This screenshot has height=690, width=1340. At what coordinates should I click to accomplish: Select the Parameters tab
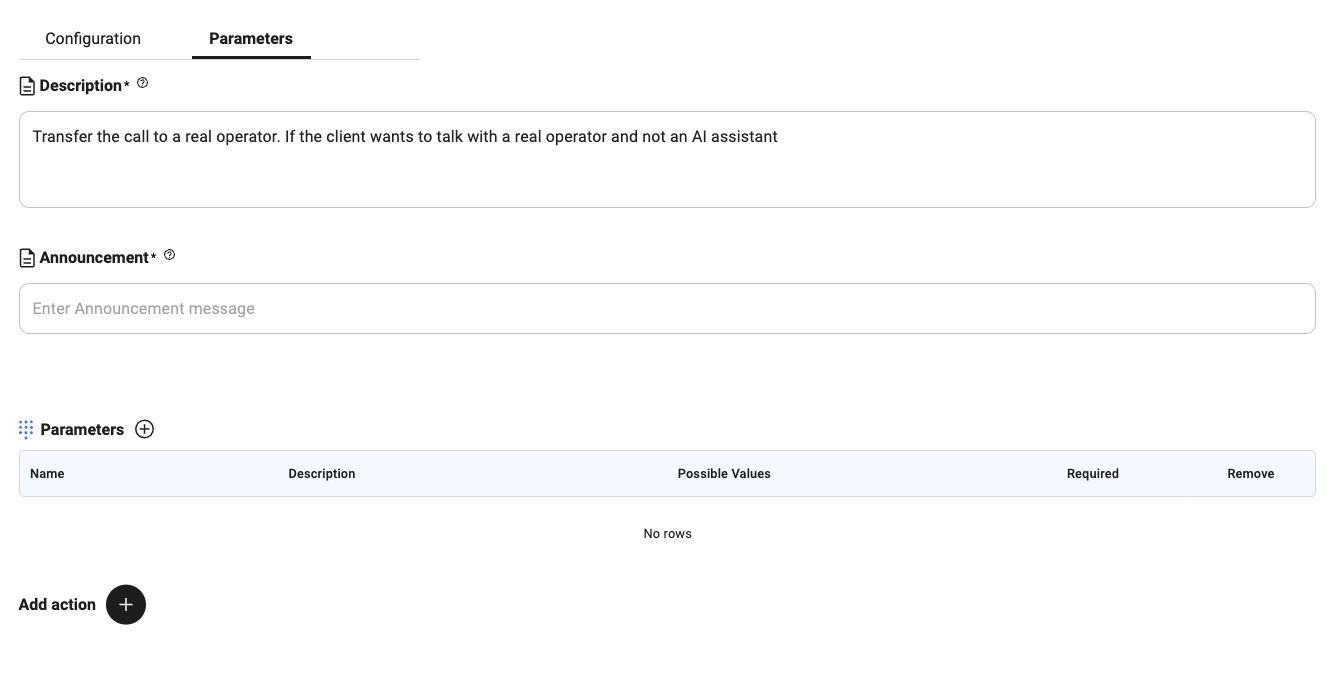[x=250, y=39]
